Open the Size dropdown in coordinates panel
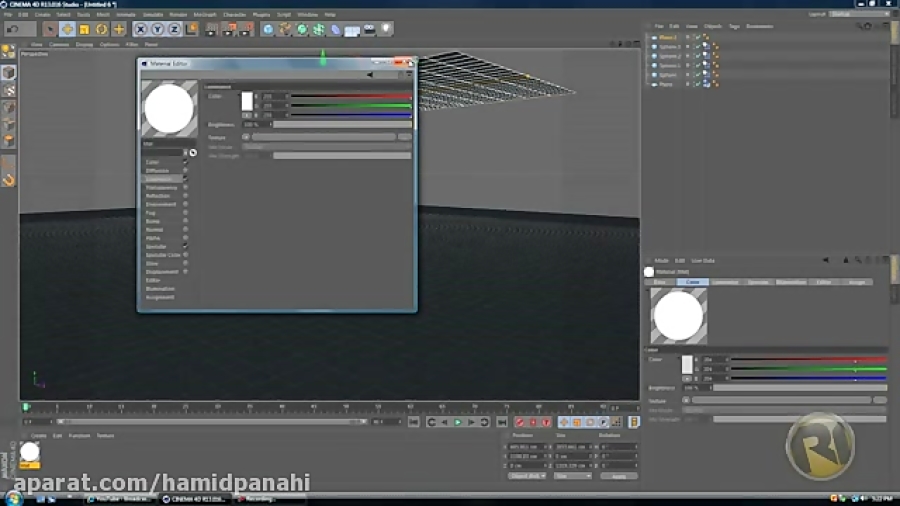This screenshot has width=900, height=506. click(x=572, y=476)
